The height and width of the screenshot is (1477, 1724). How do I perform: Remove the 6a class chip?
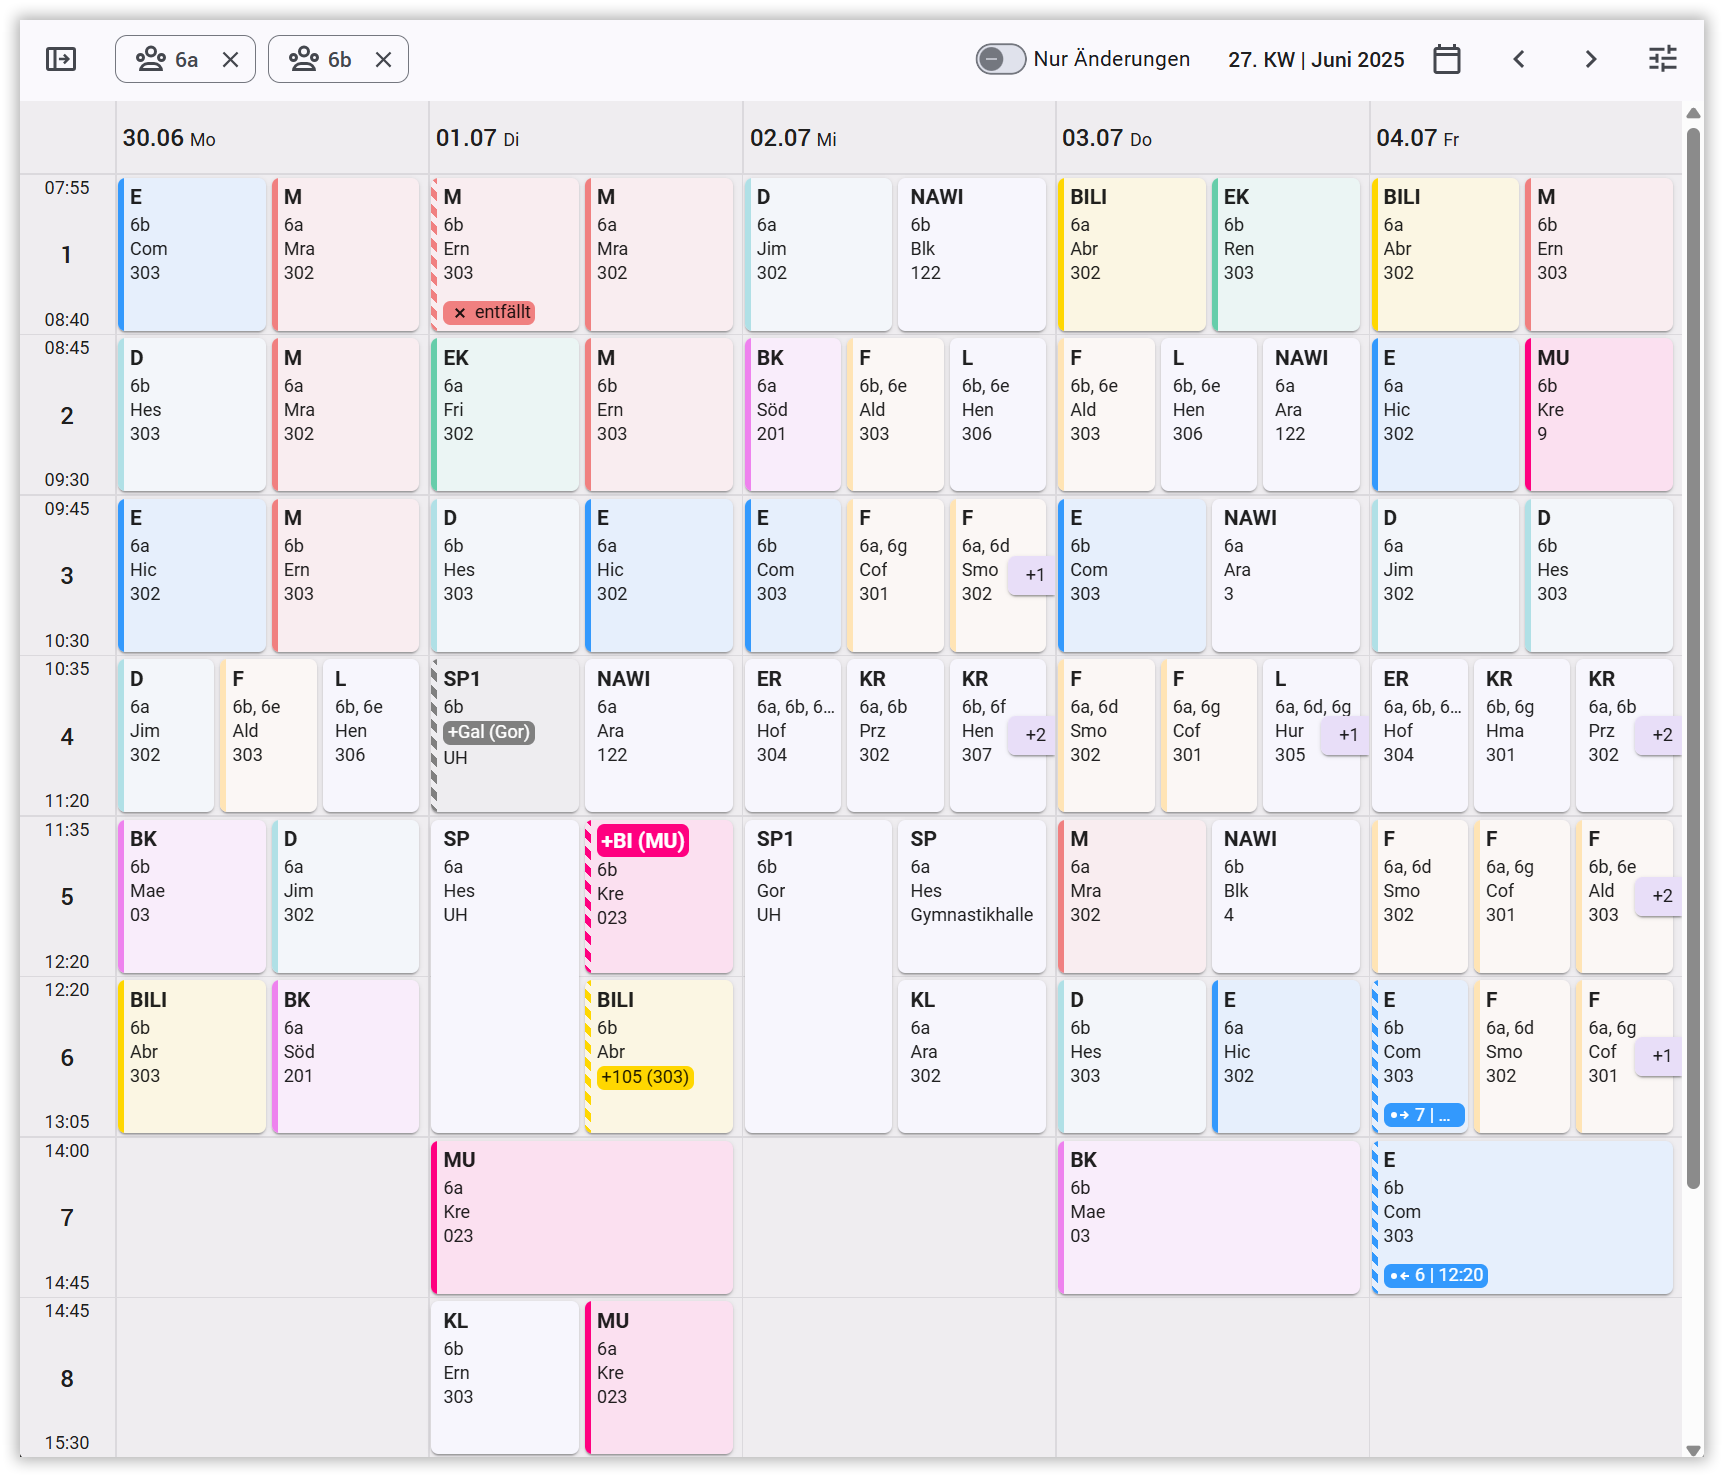tap(231, 60)
